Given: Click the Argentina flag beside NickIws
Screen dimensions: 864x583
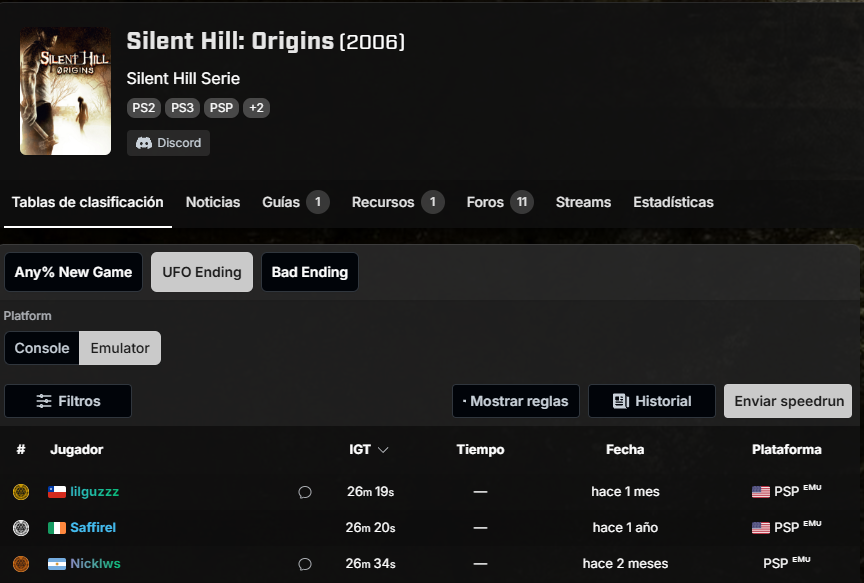Looking at the screenshot, I should pyautogui.click(x=57, y=564).
